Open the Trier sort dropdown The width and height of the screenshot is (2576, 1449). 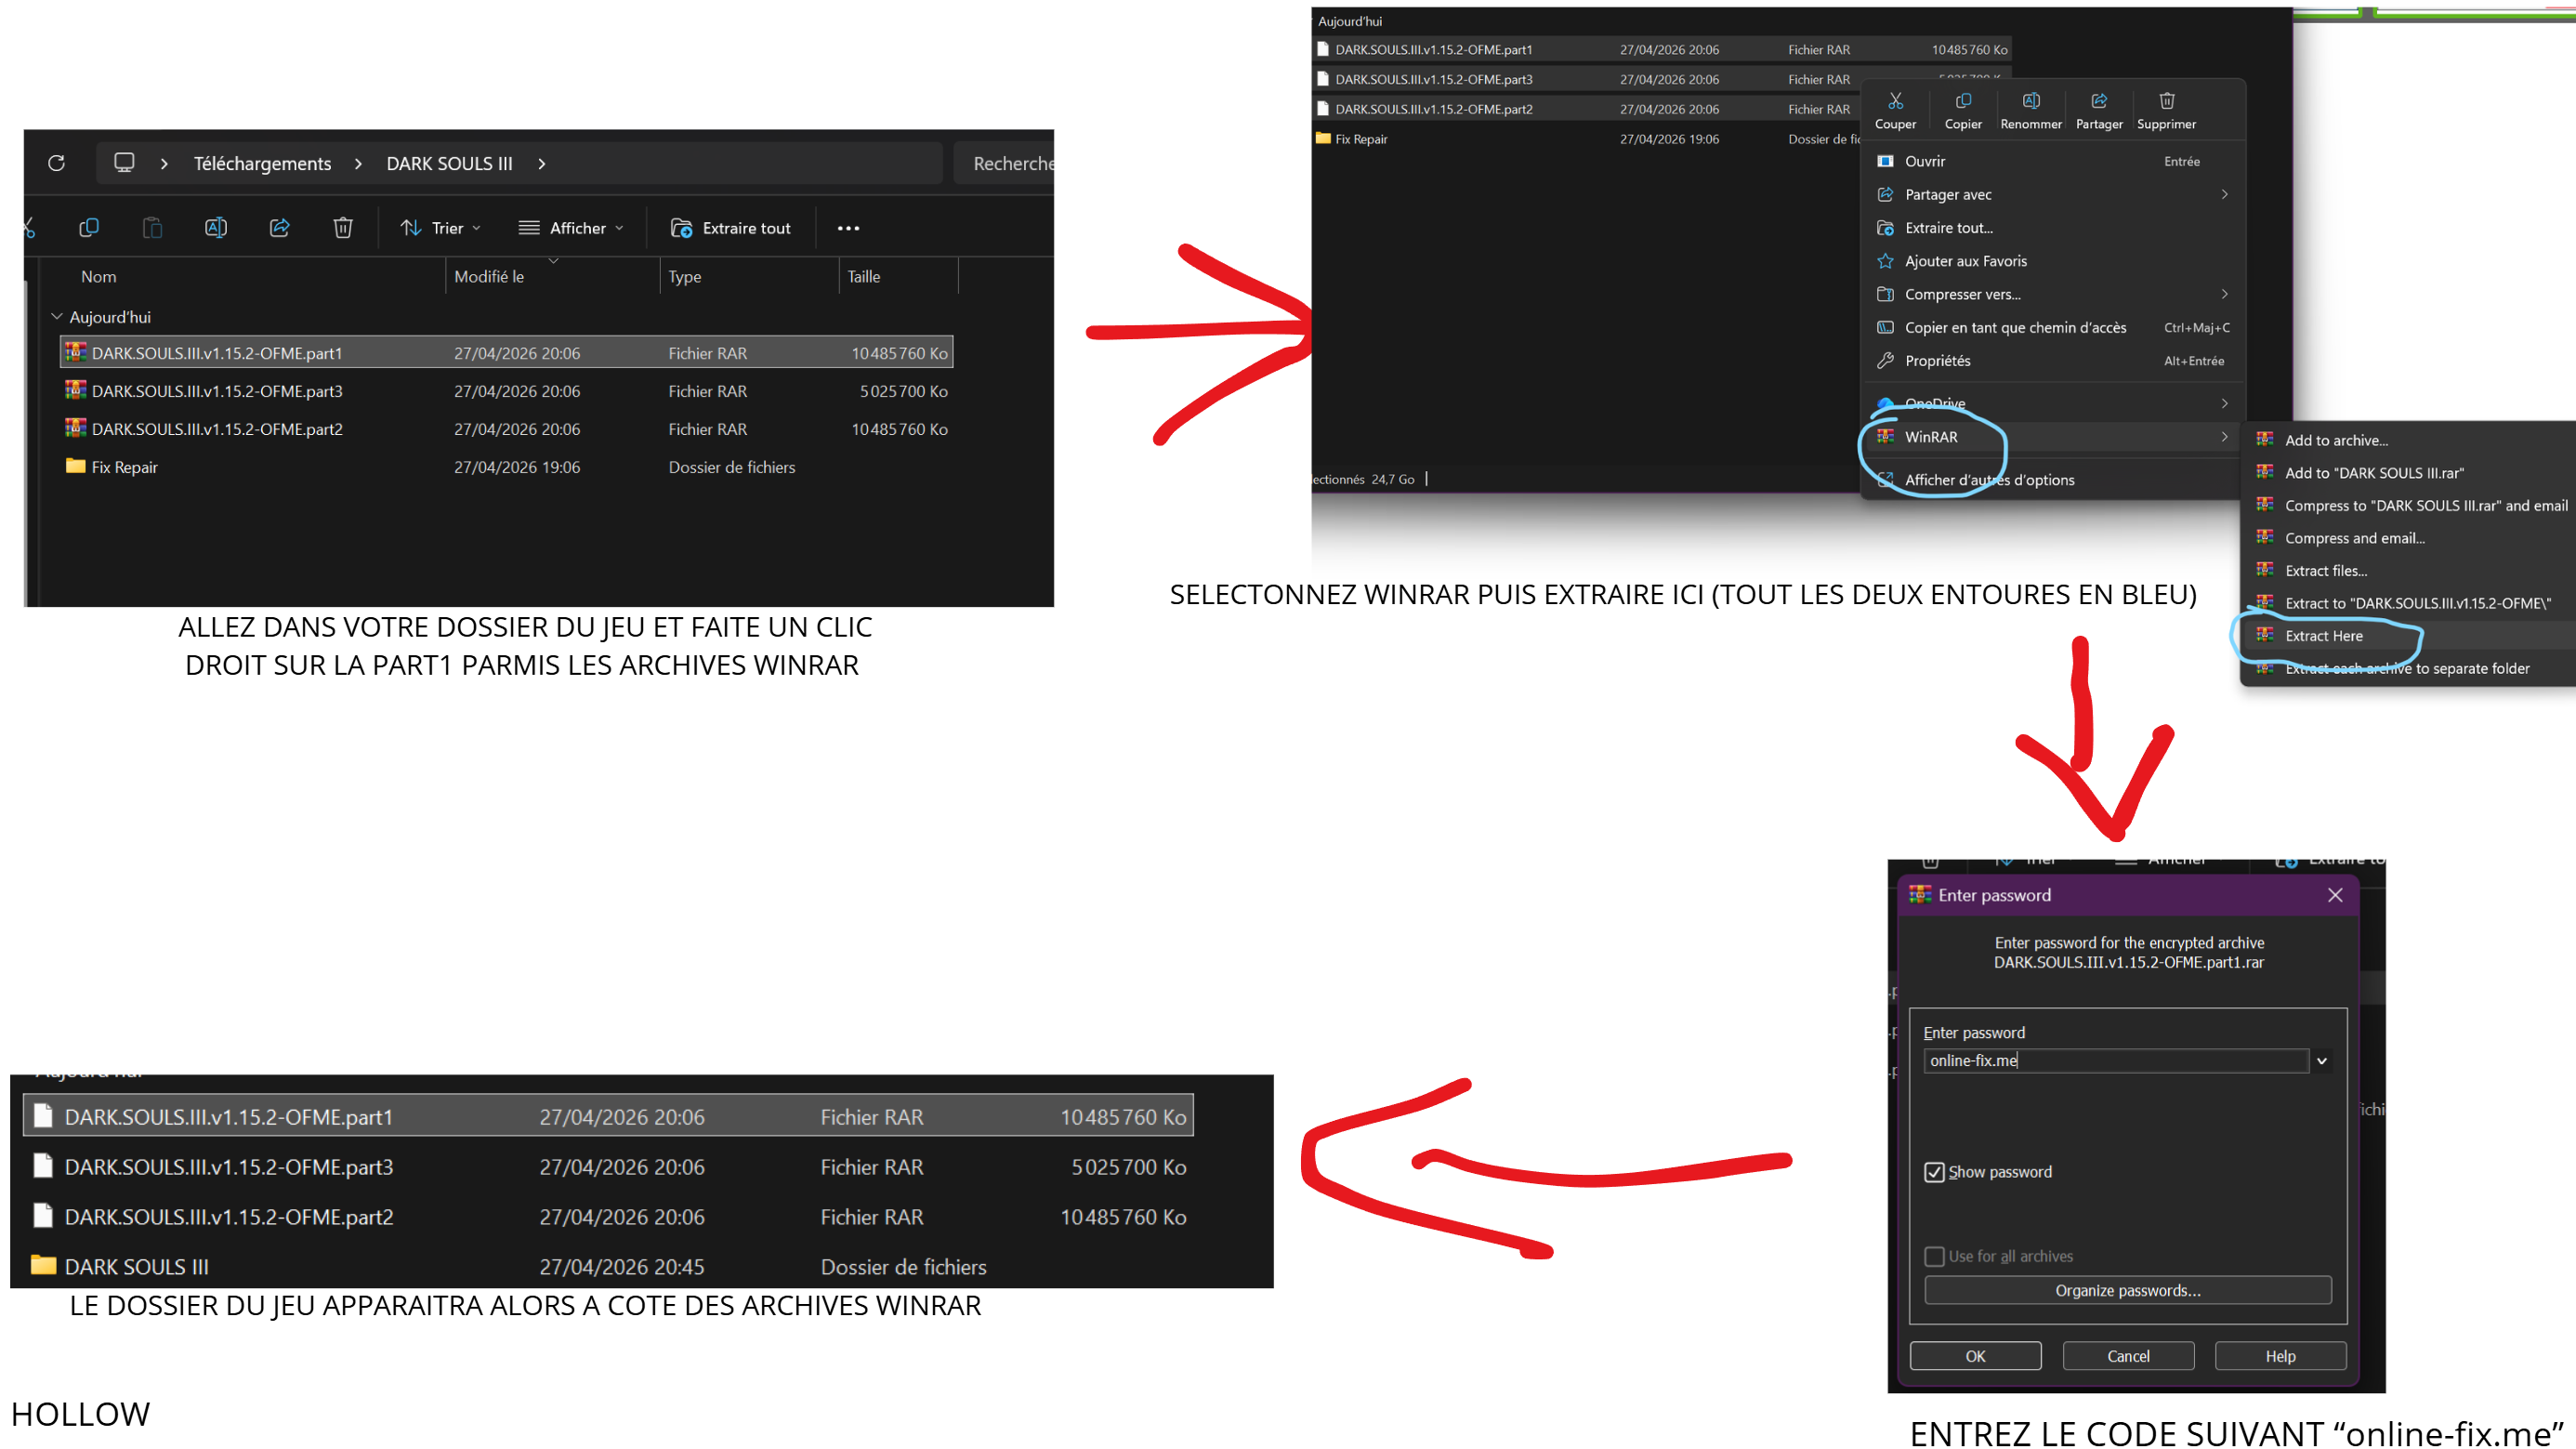pyautogui.click(x=441, y=228)
